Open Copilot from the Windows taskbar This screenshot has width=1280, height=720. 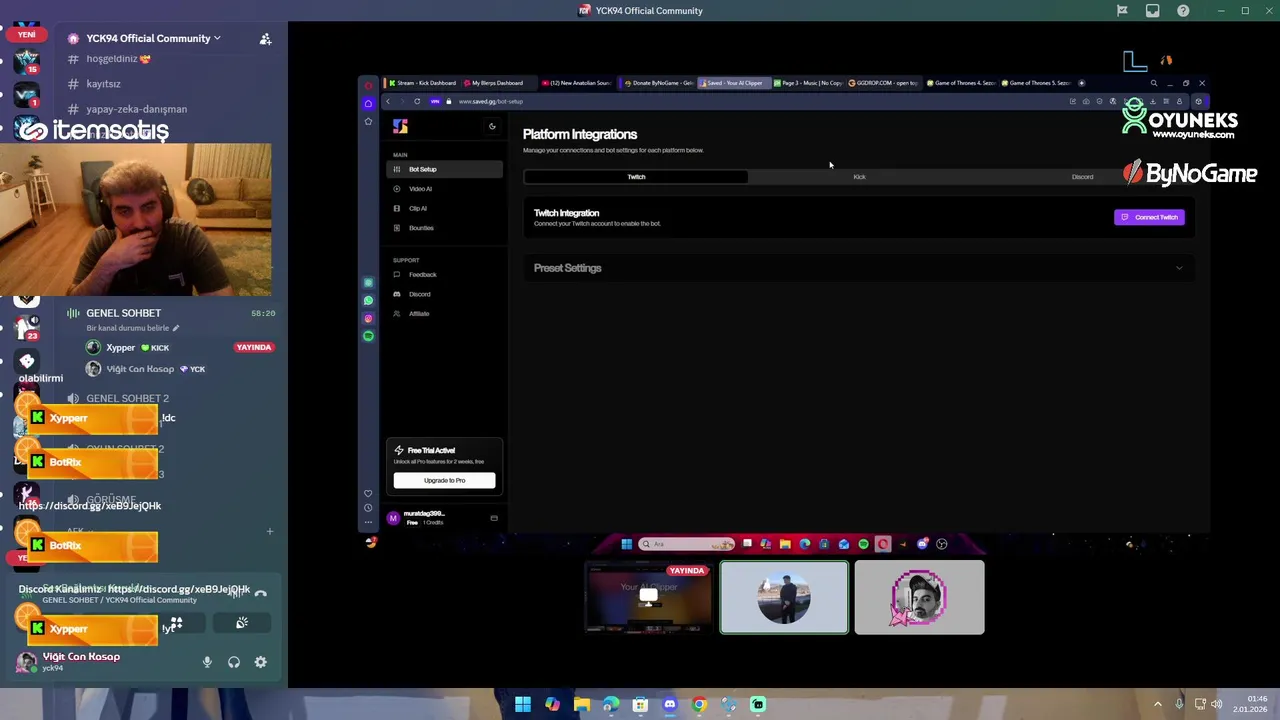pos(552,704)
